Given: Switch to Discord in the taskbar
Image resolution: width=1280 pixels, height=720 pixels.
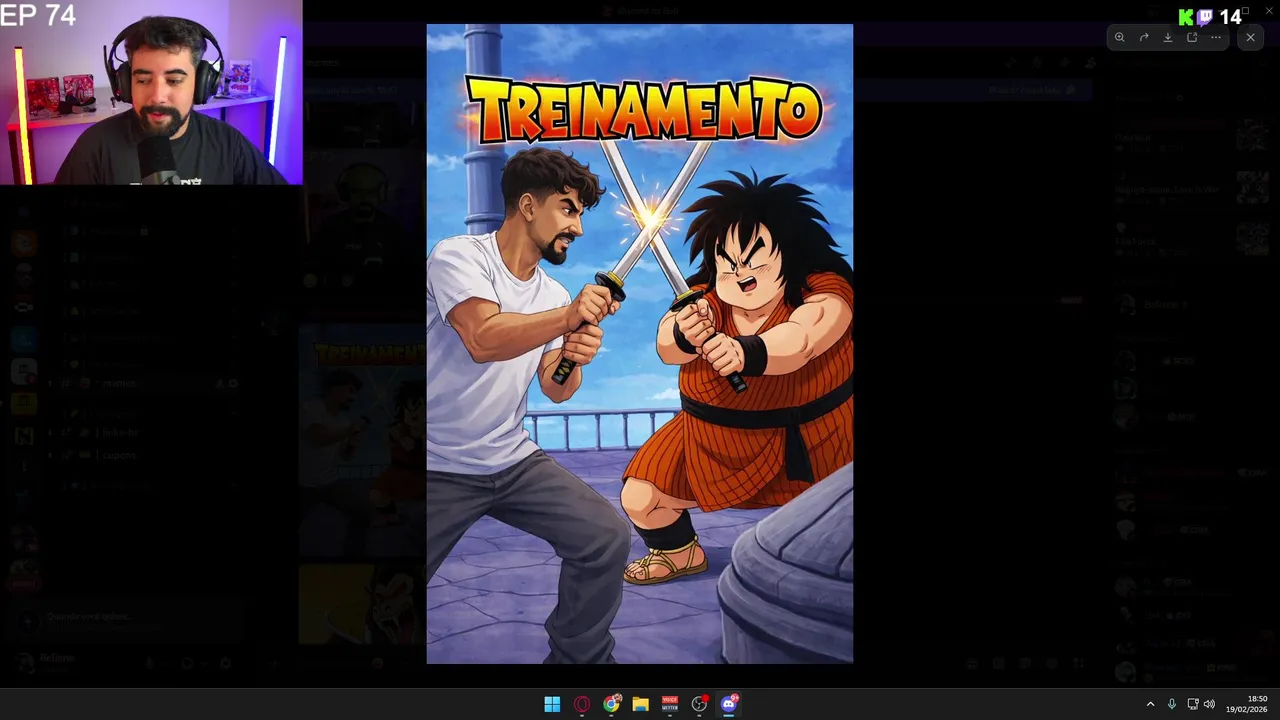Looking at the screenshot, I should tap(729, 704).
